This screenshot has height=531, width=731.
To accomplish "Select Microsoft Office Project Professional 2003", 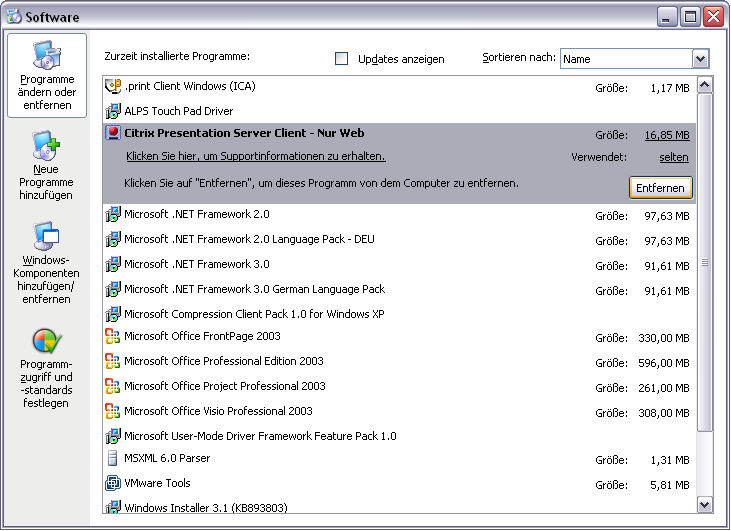I will [x=399, y=386].
